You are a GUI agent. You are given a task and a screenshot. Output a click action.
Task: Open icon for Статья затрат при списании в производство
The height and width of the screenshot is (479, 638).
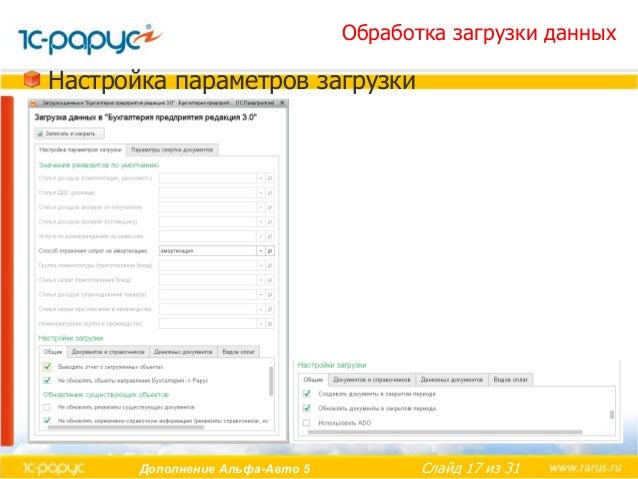(x=270, y=309)
